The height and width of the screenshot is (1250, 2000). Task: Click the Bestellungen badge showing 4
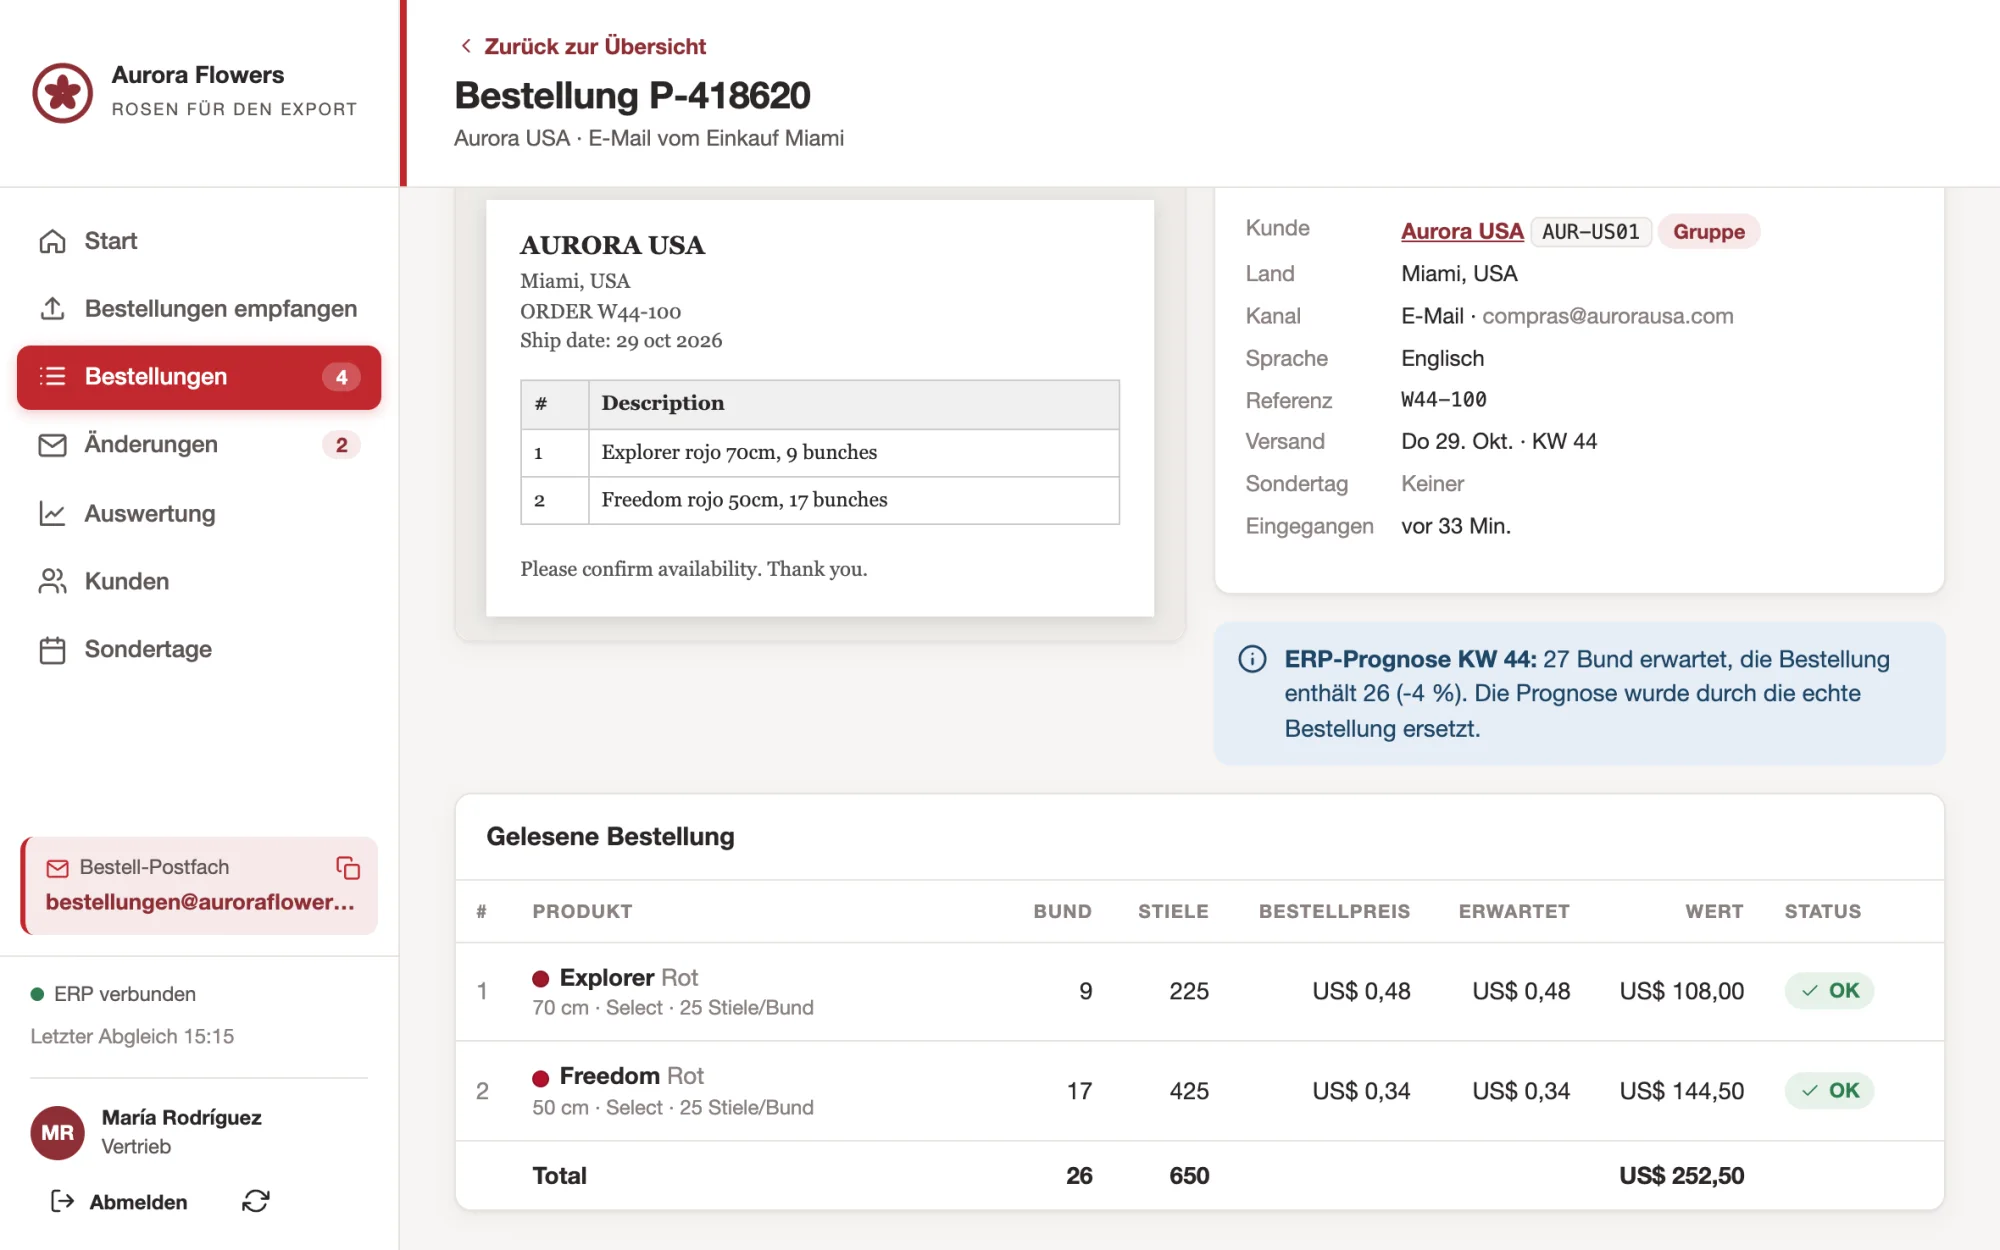click(x=341, y=377)
